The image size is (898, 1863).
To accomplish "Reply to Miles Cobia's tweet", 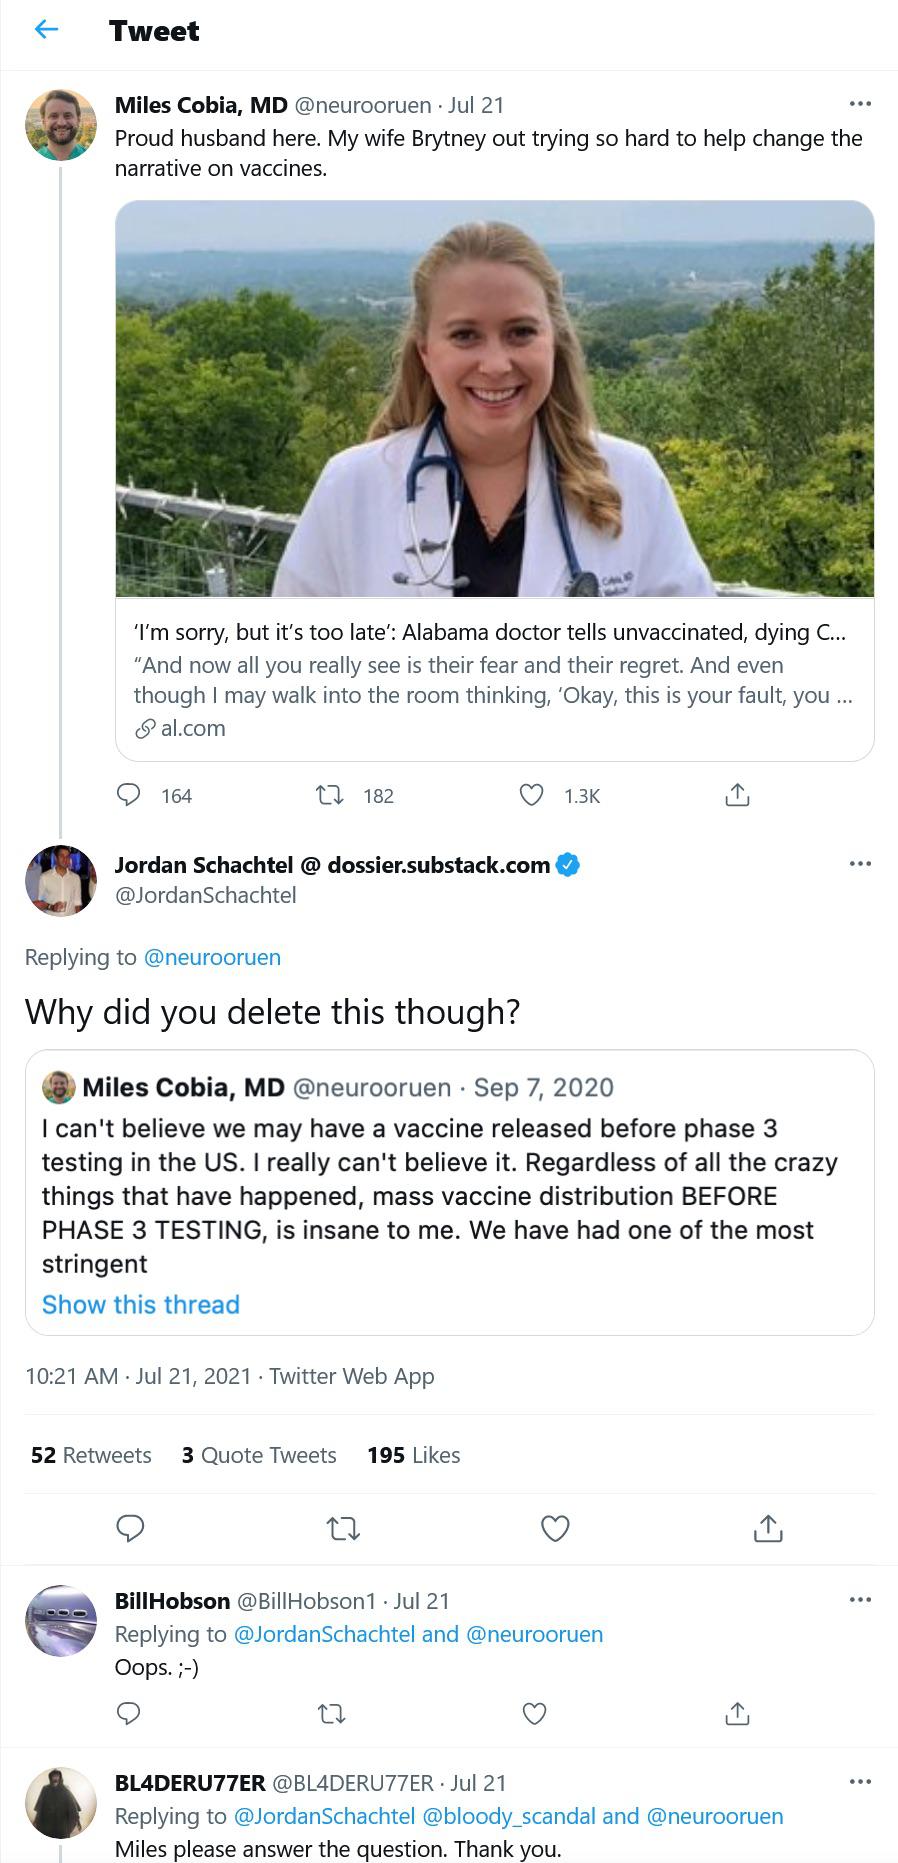I will point(129,795).
